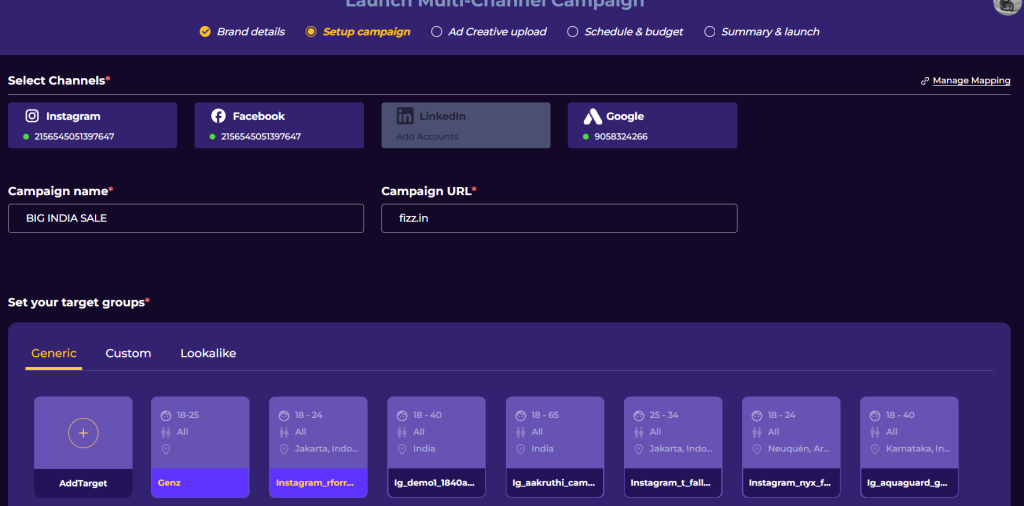
Task: Click the plus icon in AddTarget
Action: coord(83,433)
